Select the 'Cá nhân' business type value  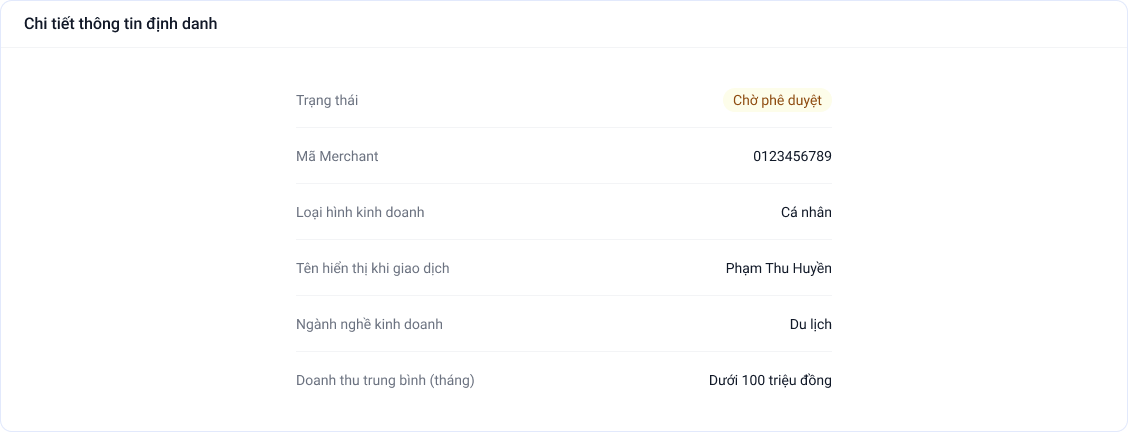pos(806,212)
